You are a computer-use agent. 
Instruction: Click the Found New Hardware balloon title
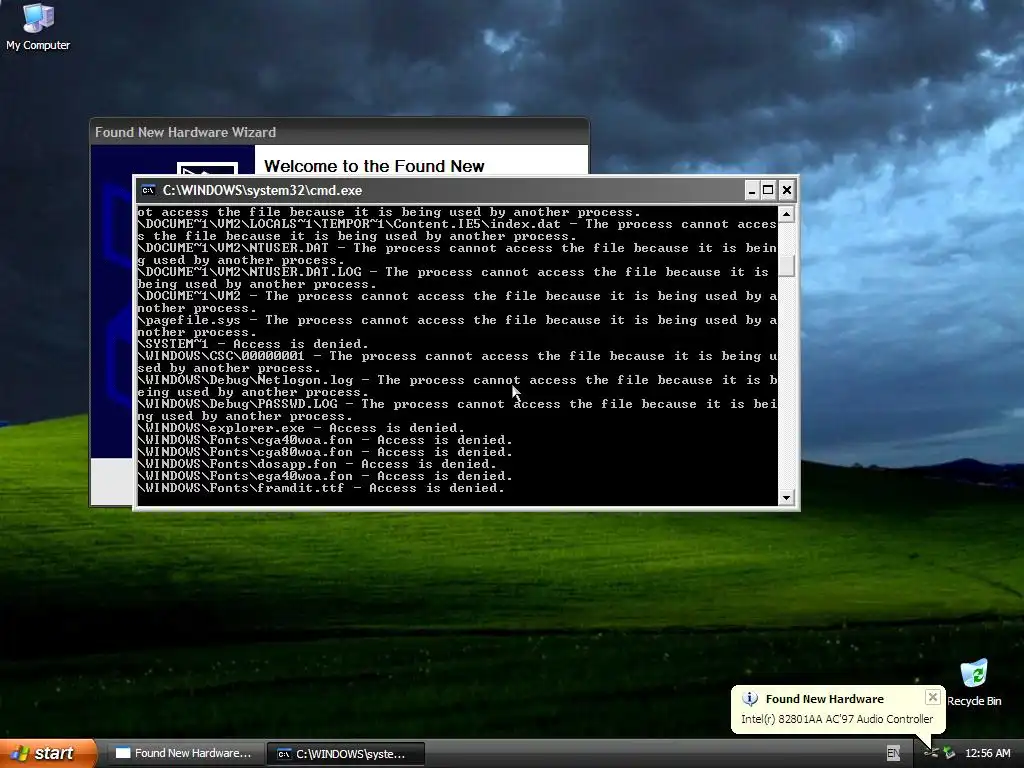[x=825, y=699]
